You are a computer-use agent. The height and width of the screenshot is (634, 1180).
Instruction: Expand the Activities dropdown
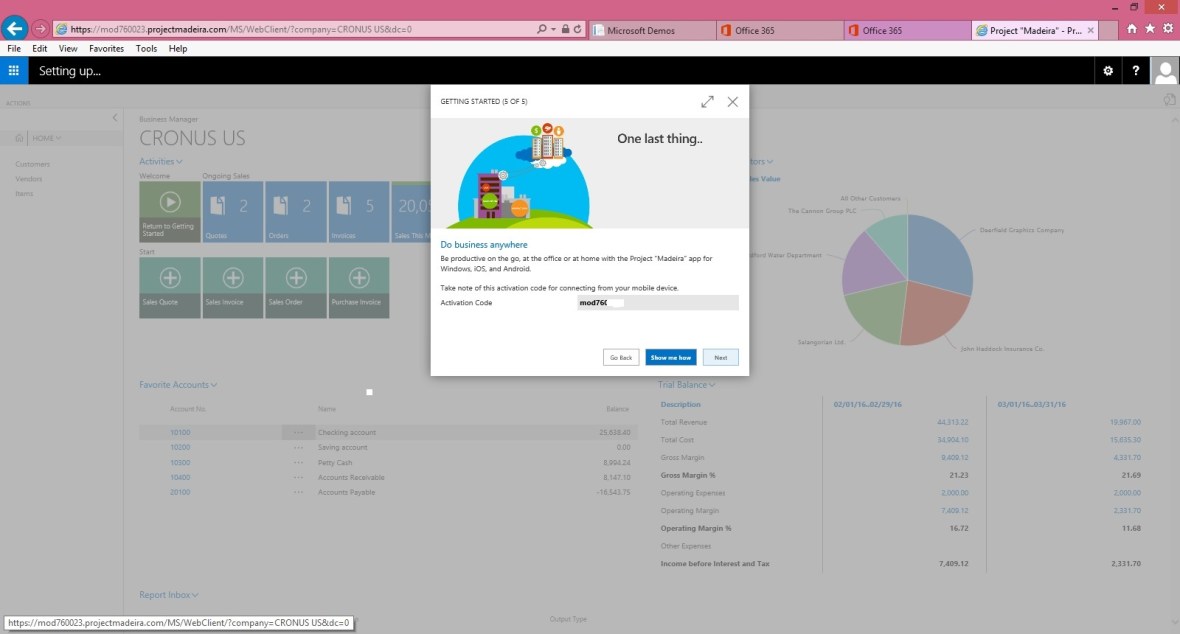coord(161,161)
